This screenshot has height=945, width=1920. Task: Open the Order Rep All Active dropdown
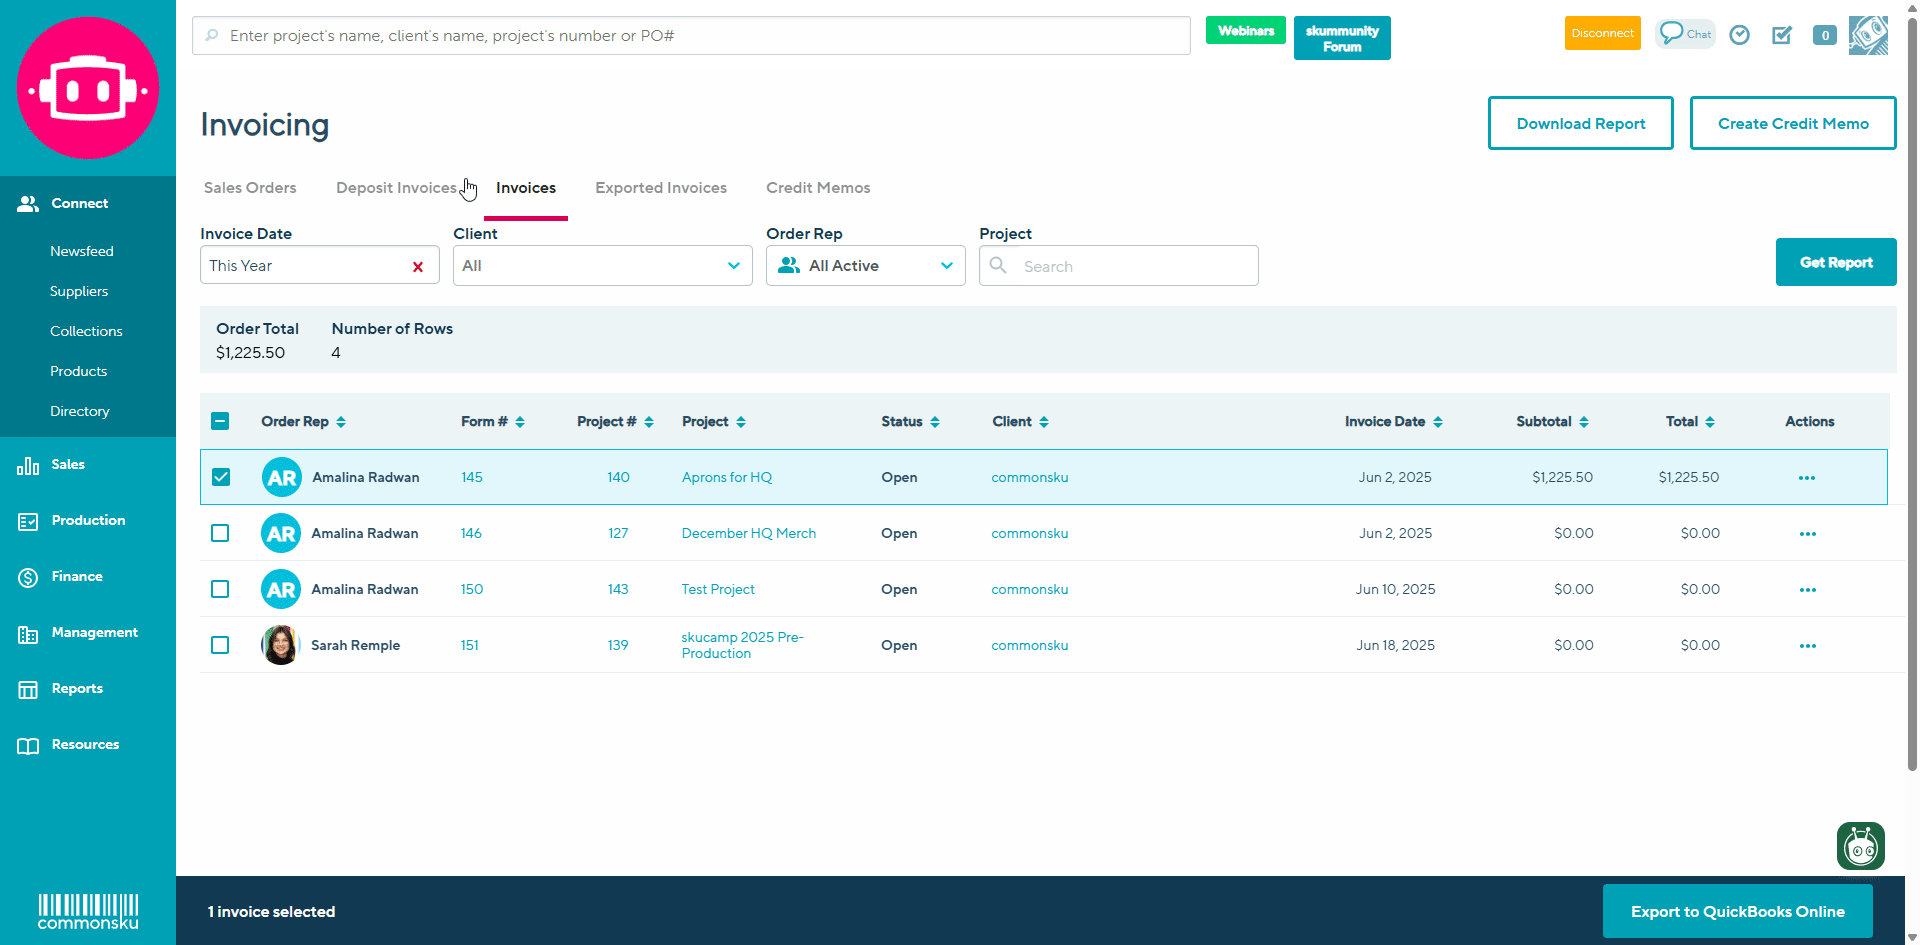tap(865, 266)
